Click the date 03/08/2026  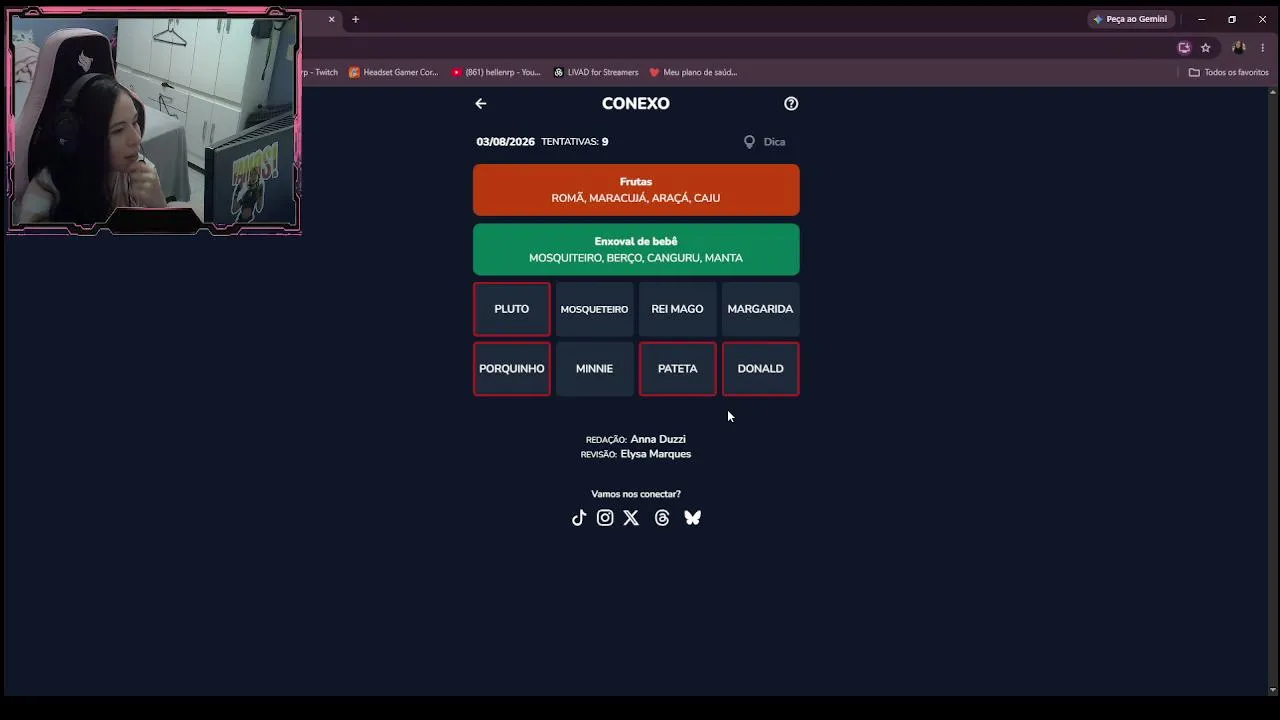(x=505, y=142)
